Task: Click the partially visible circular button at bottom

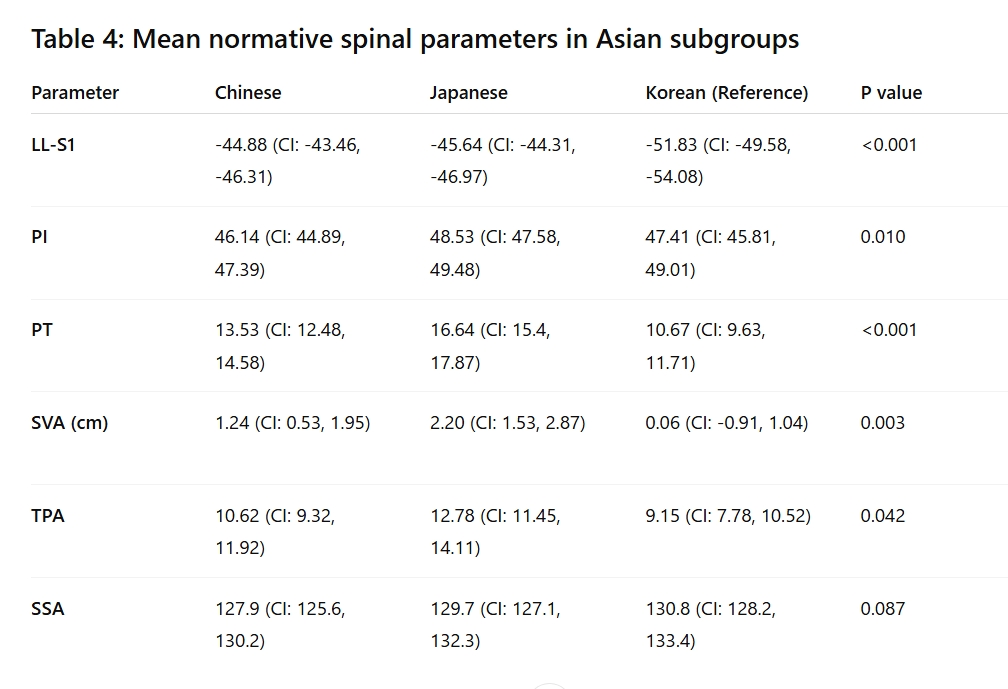Action: coord(550,686)
